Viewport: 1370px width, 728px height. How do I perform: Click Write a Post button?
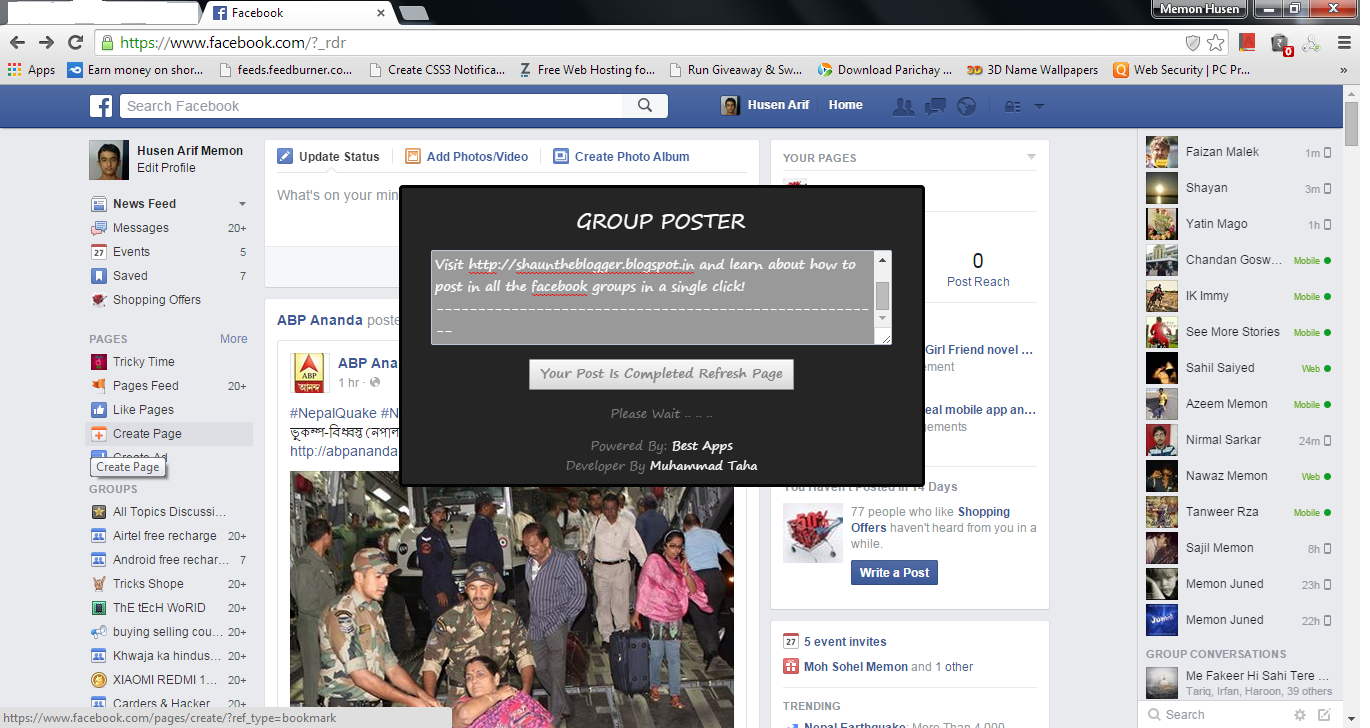894,573
